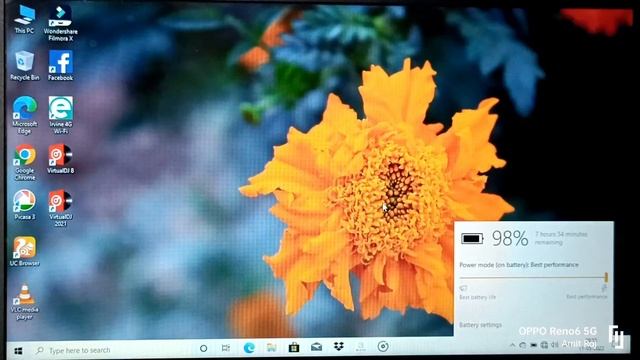Open the Recycle Bin
Screen dimensions: 640x360
pyautogui.click(x=24, y=66)
